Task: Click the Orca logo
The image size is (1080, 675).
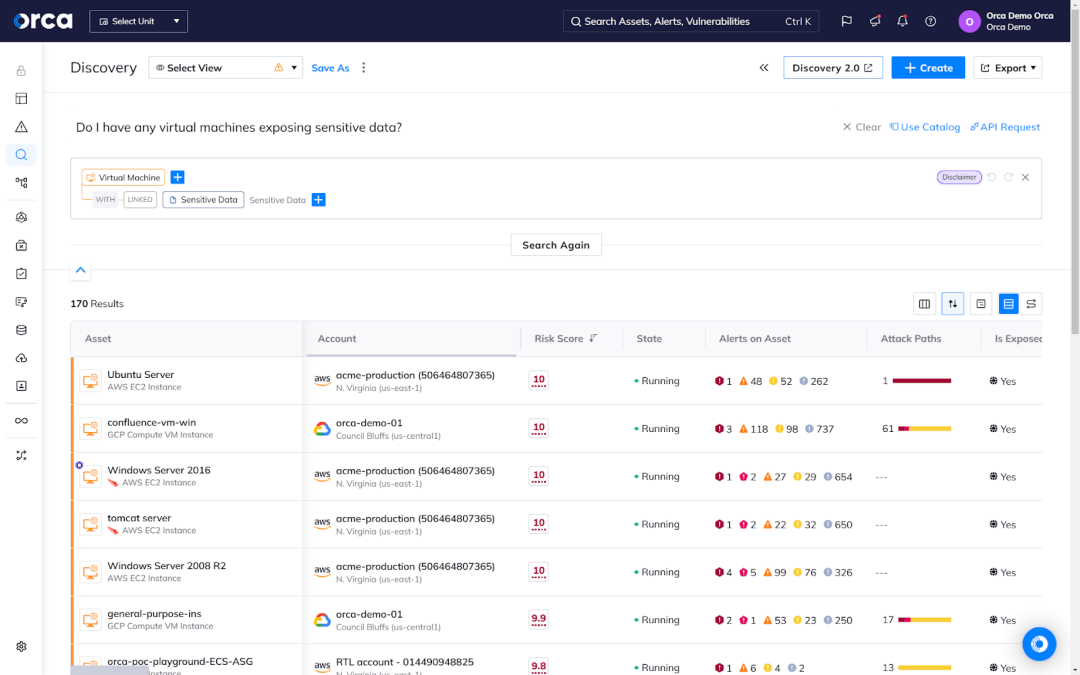Action: click(x=43, y=21)
